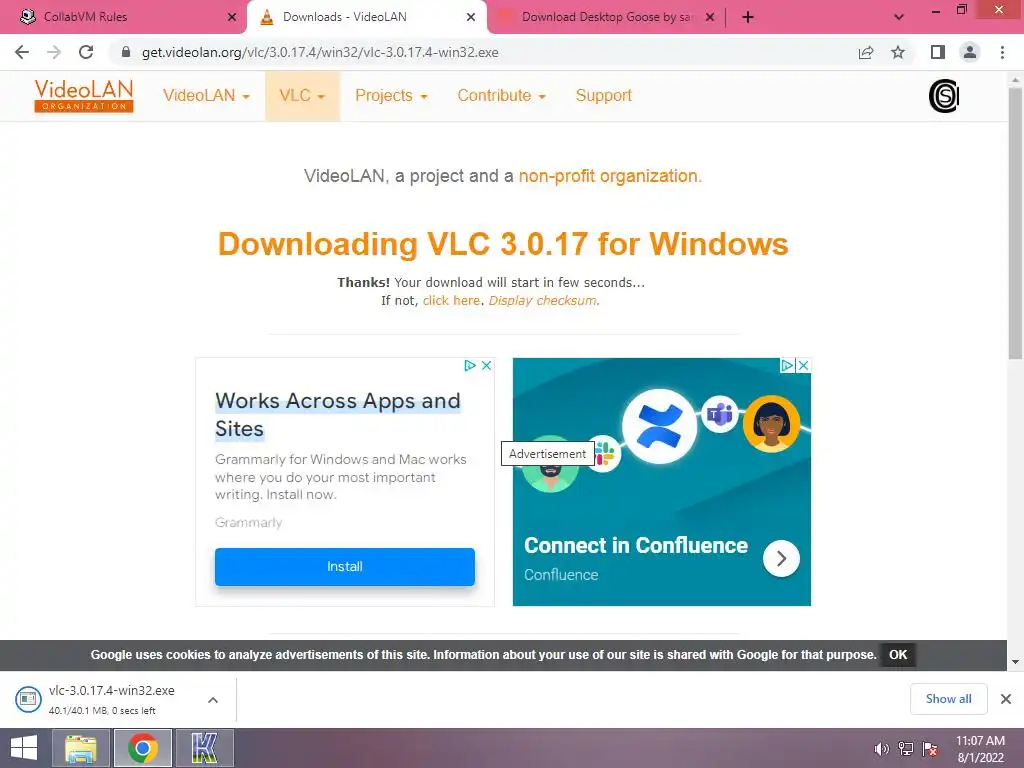The width and height of the screenshot is (1024, 768).
Task: Click the scrollbar down arrow
Action: pyautogui.click(x=1015, y=662)
